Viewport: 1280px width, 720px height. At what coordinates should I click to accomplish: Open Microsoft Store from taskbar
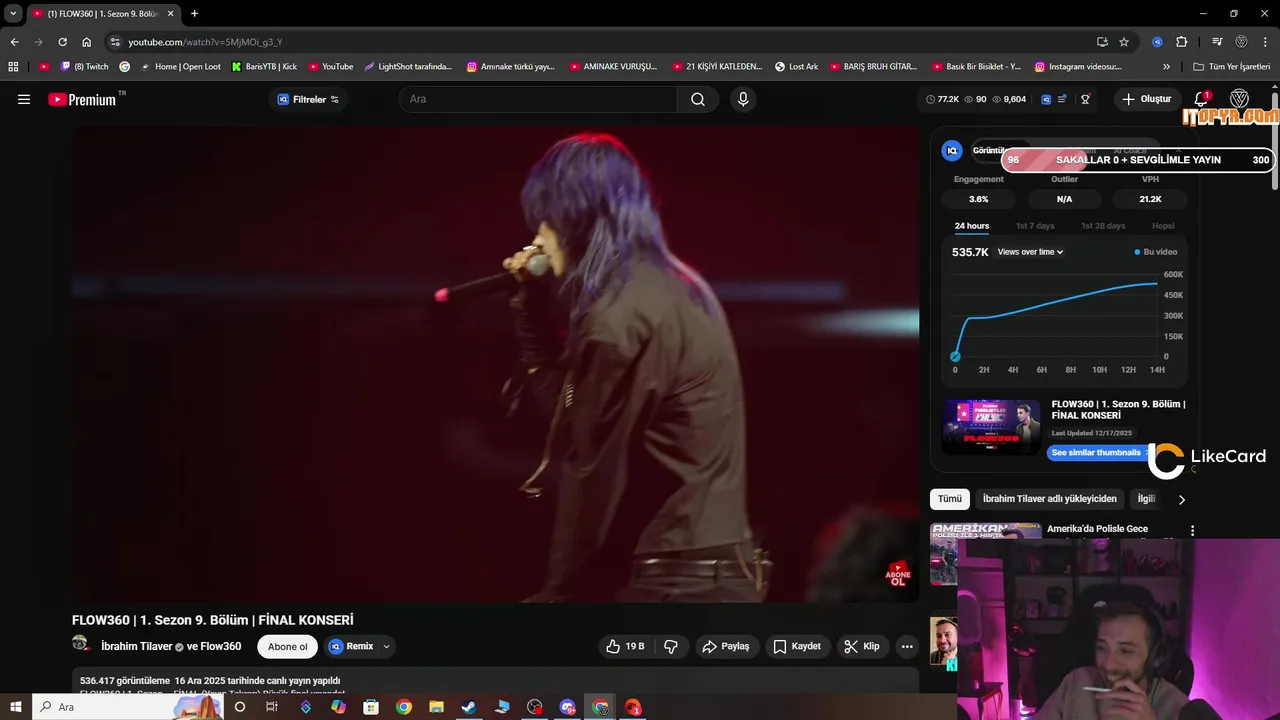click(x=371, y=707)
